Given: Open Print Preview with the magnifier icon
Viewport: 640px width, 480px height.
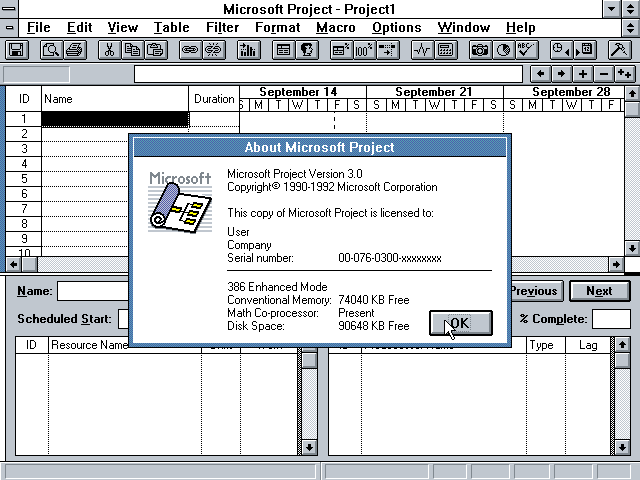Looking at the screenshot, I should [x=50, y=49].
